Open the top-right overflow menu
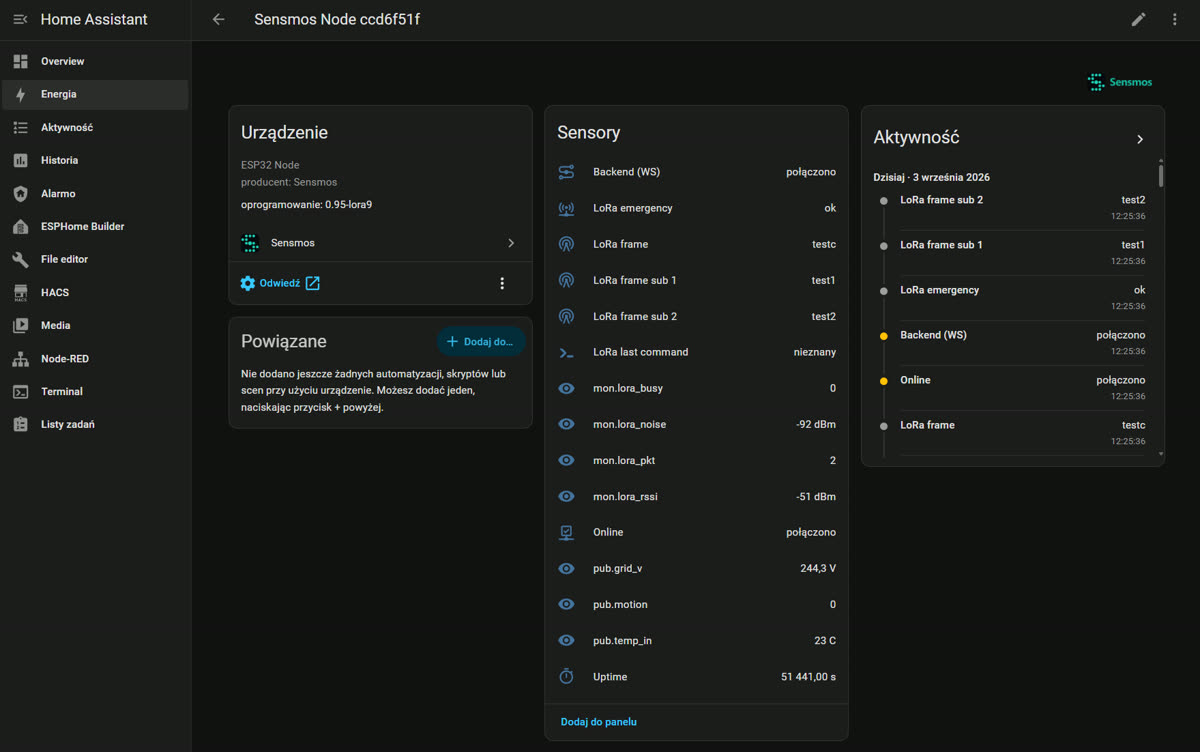The width and height of the screenshot is (1200, 752). (1174, 19)
